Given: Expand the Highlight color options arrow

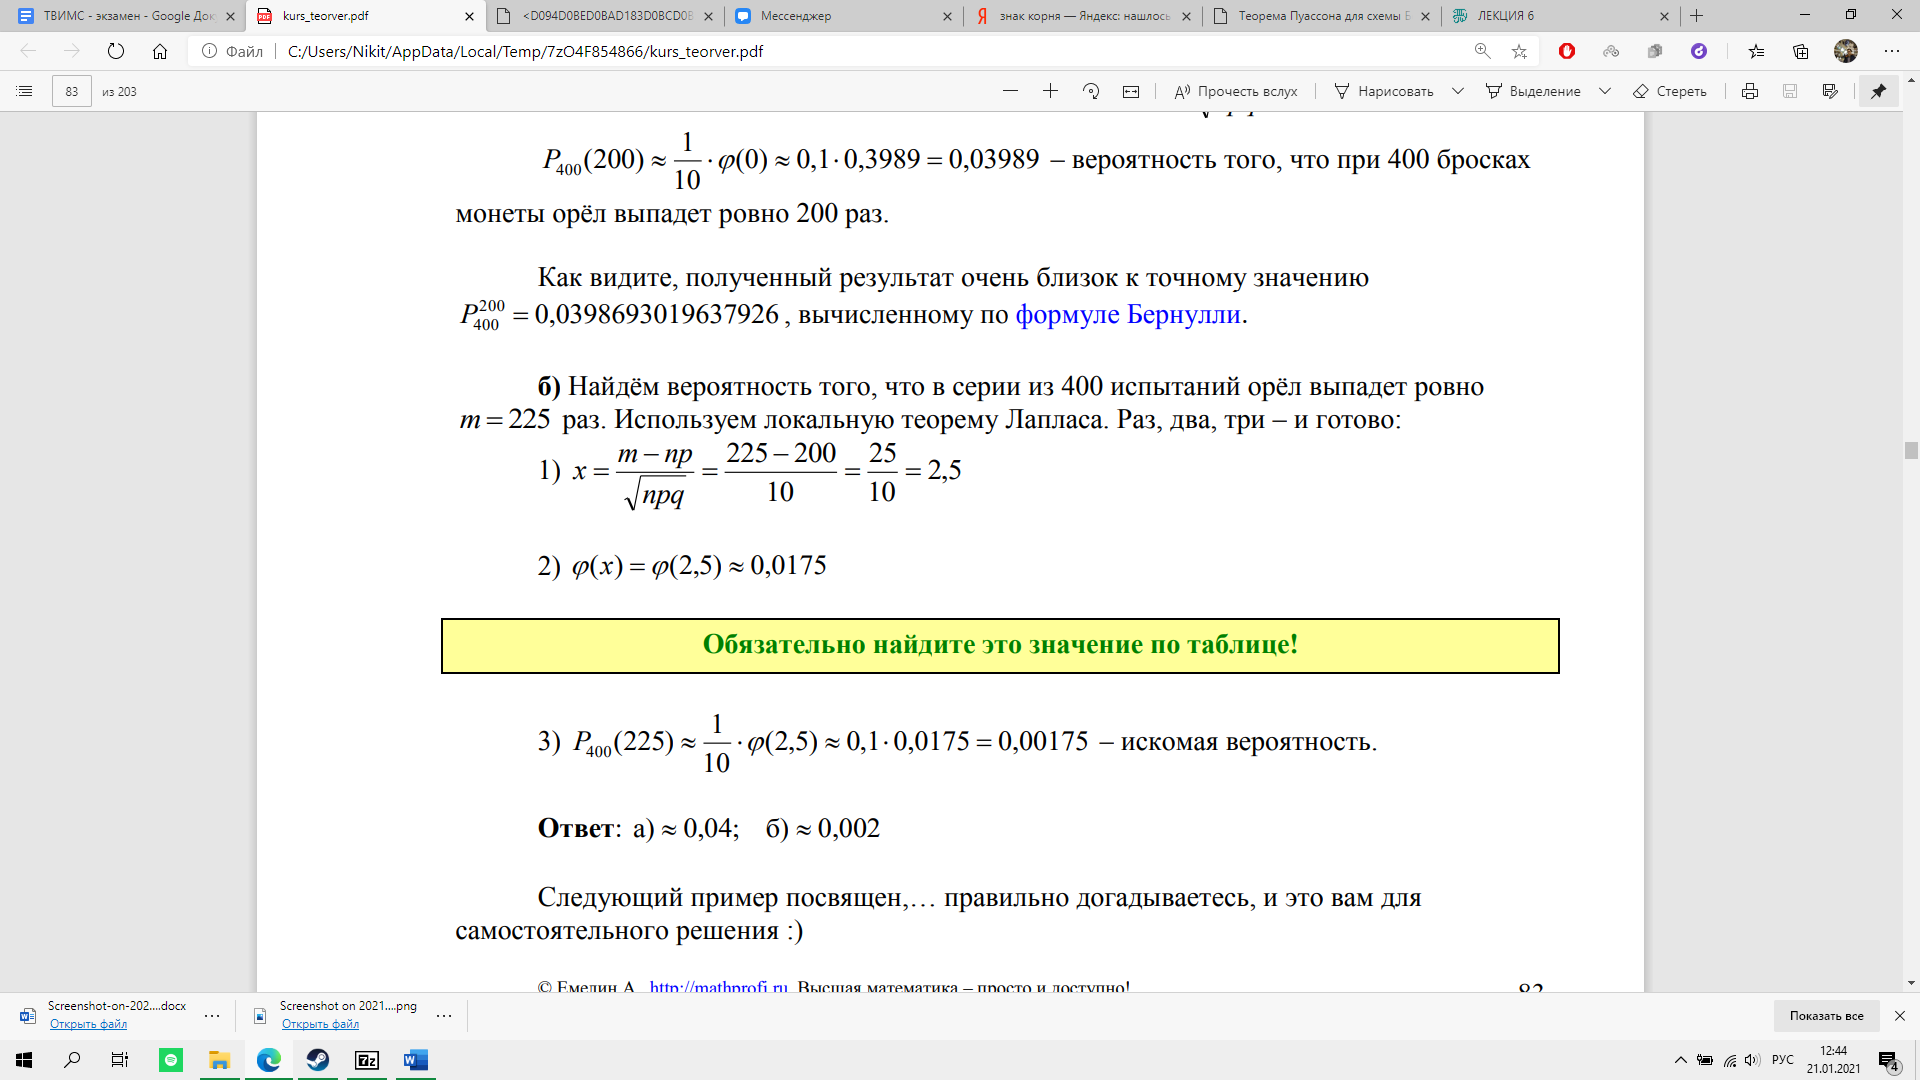Looking at the screenshot, I should click(x=1605, y=91).
